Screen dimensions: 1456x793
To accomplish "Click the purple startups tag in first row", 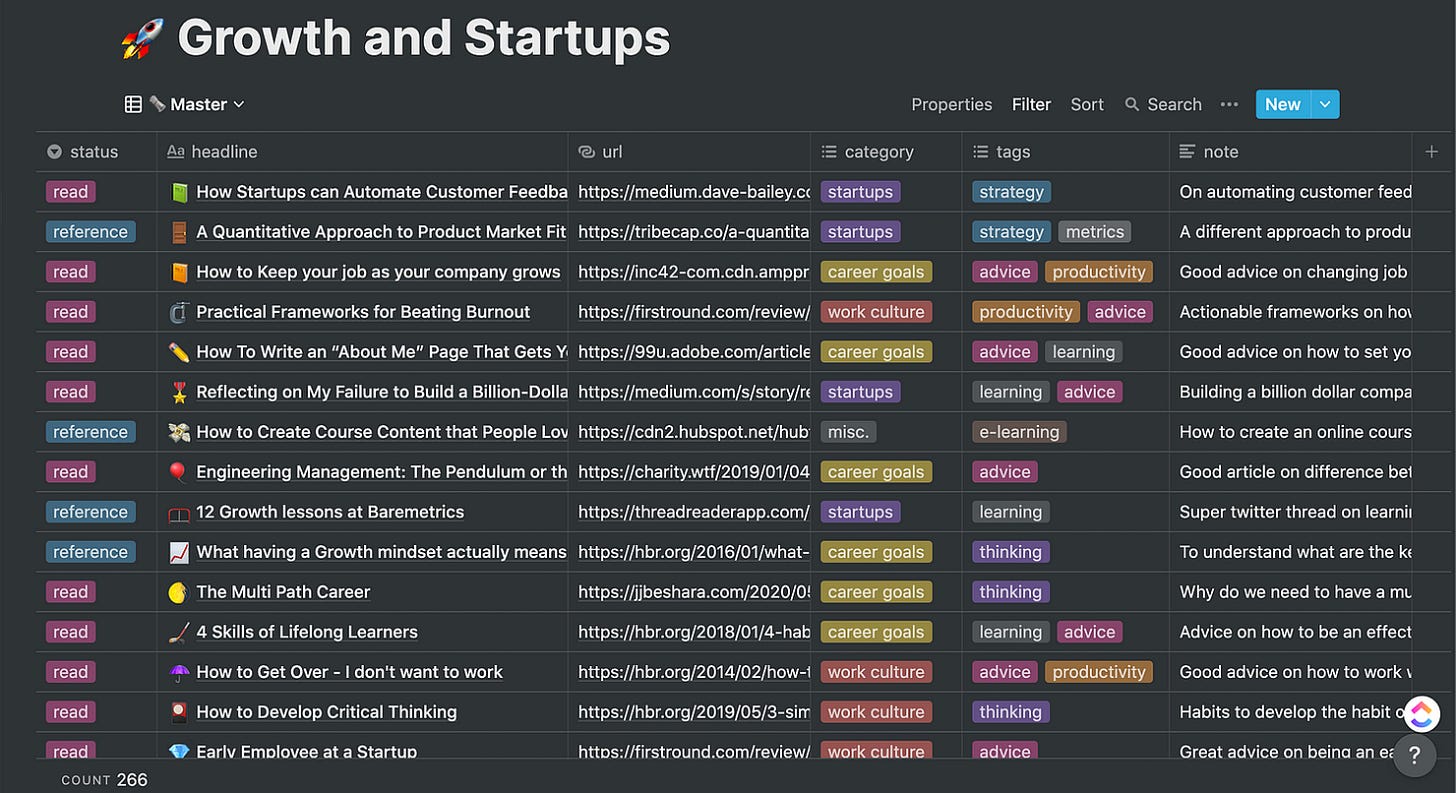I will pos(860,192).
